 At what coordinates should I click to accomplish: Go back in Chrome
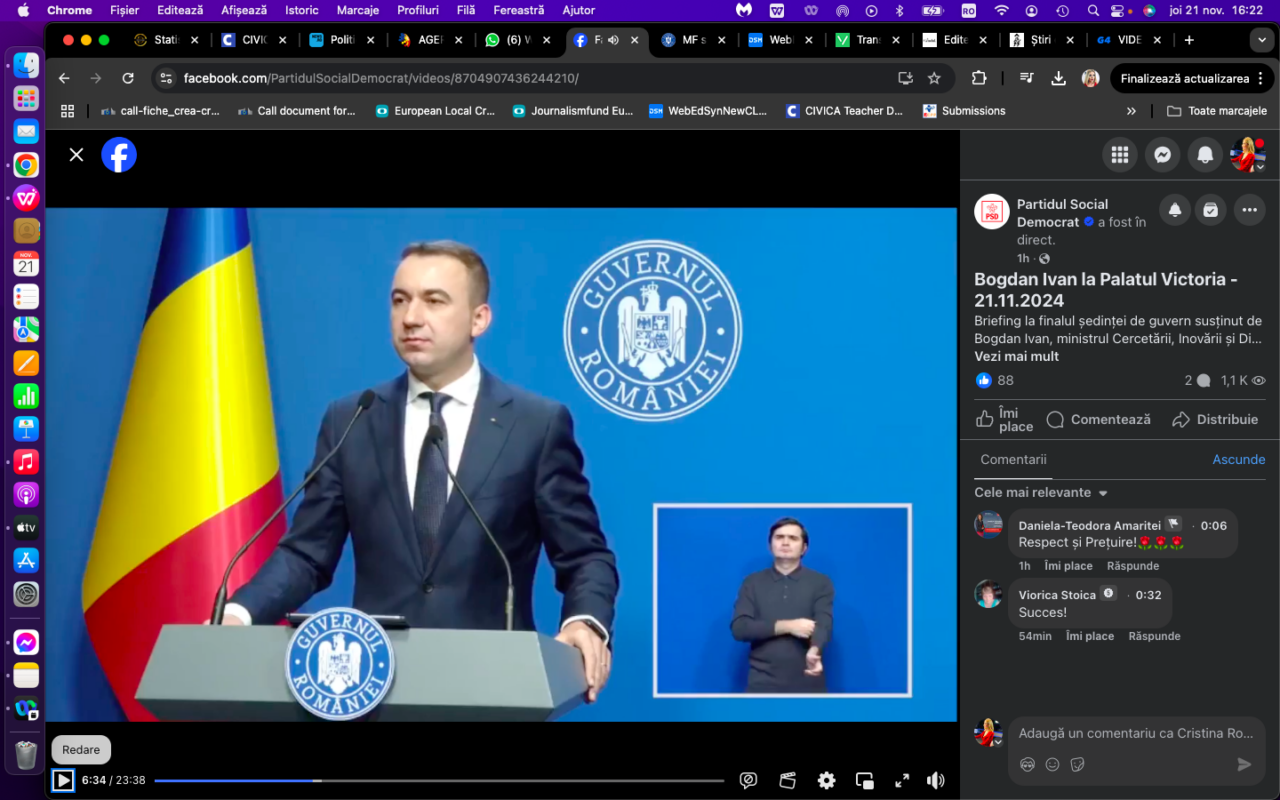64,78
